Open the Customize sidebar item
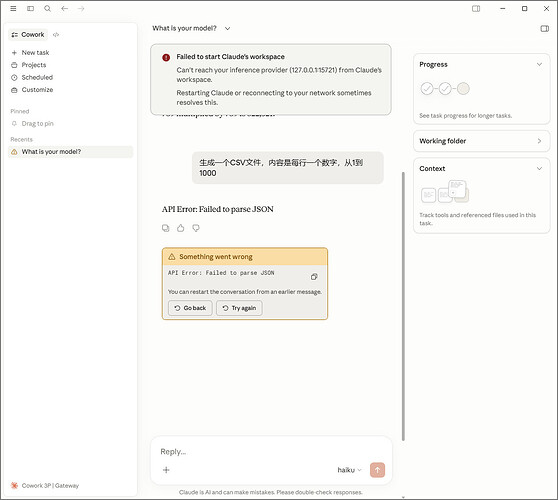 pos(37,90)
